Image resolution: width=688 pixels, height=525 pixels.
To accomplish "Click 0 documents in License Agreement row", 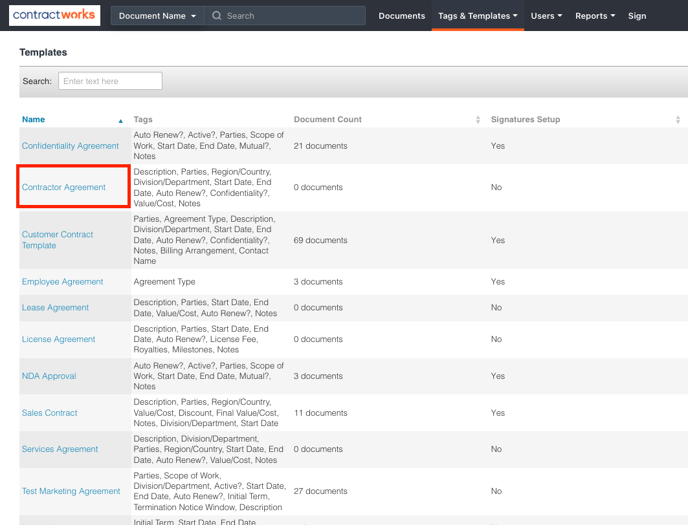I will (318, 339).
